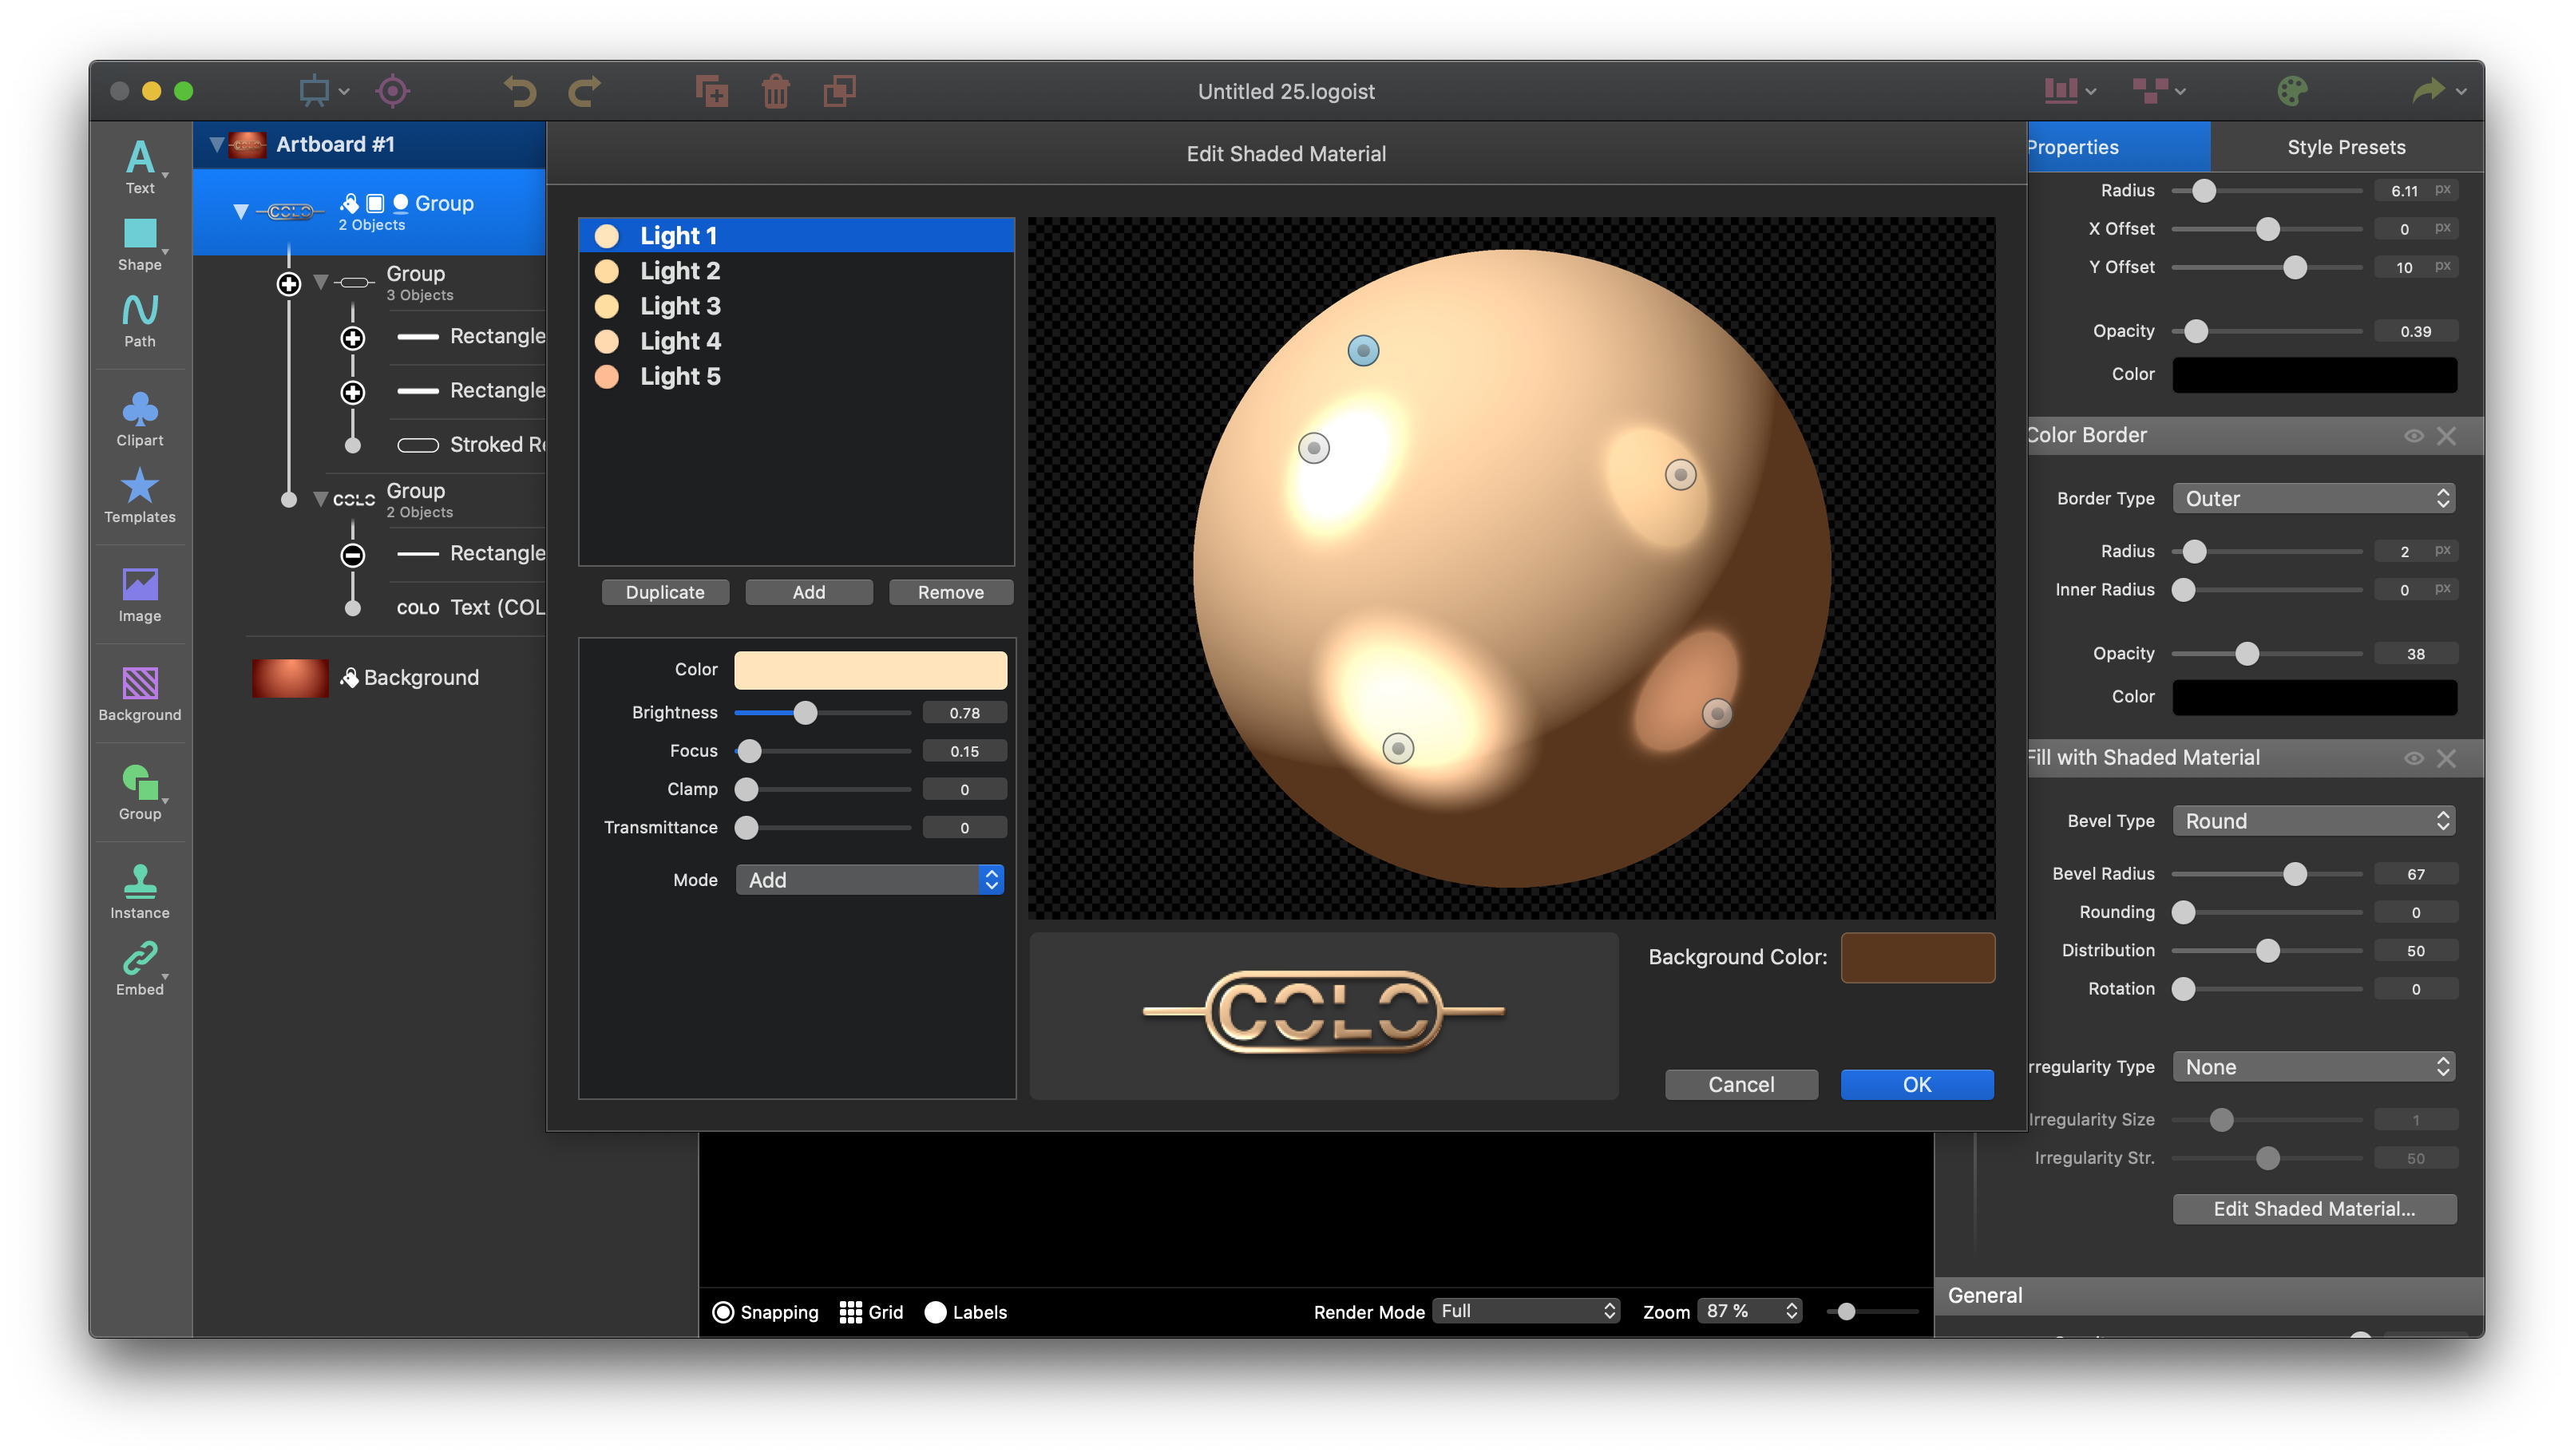Remove the Color Border effect

2447,436
